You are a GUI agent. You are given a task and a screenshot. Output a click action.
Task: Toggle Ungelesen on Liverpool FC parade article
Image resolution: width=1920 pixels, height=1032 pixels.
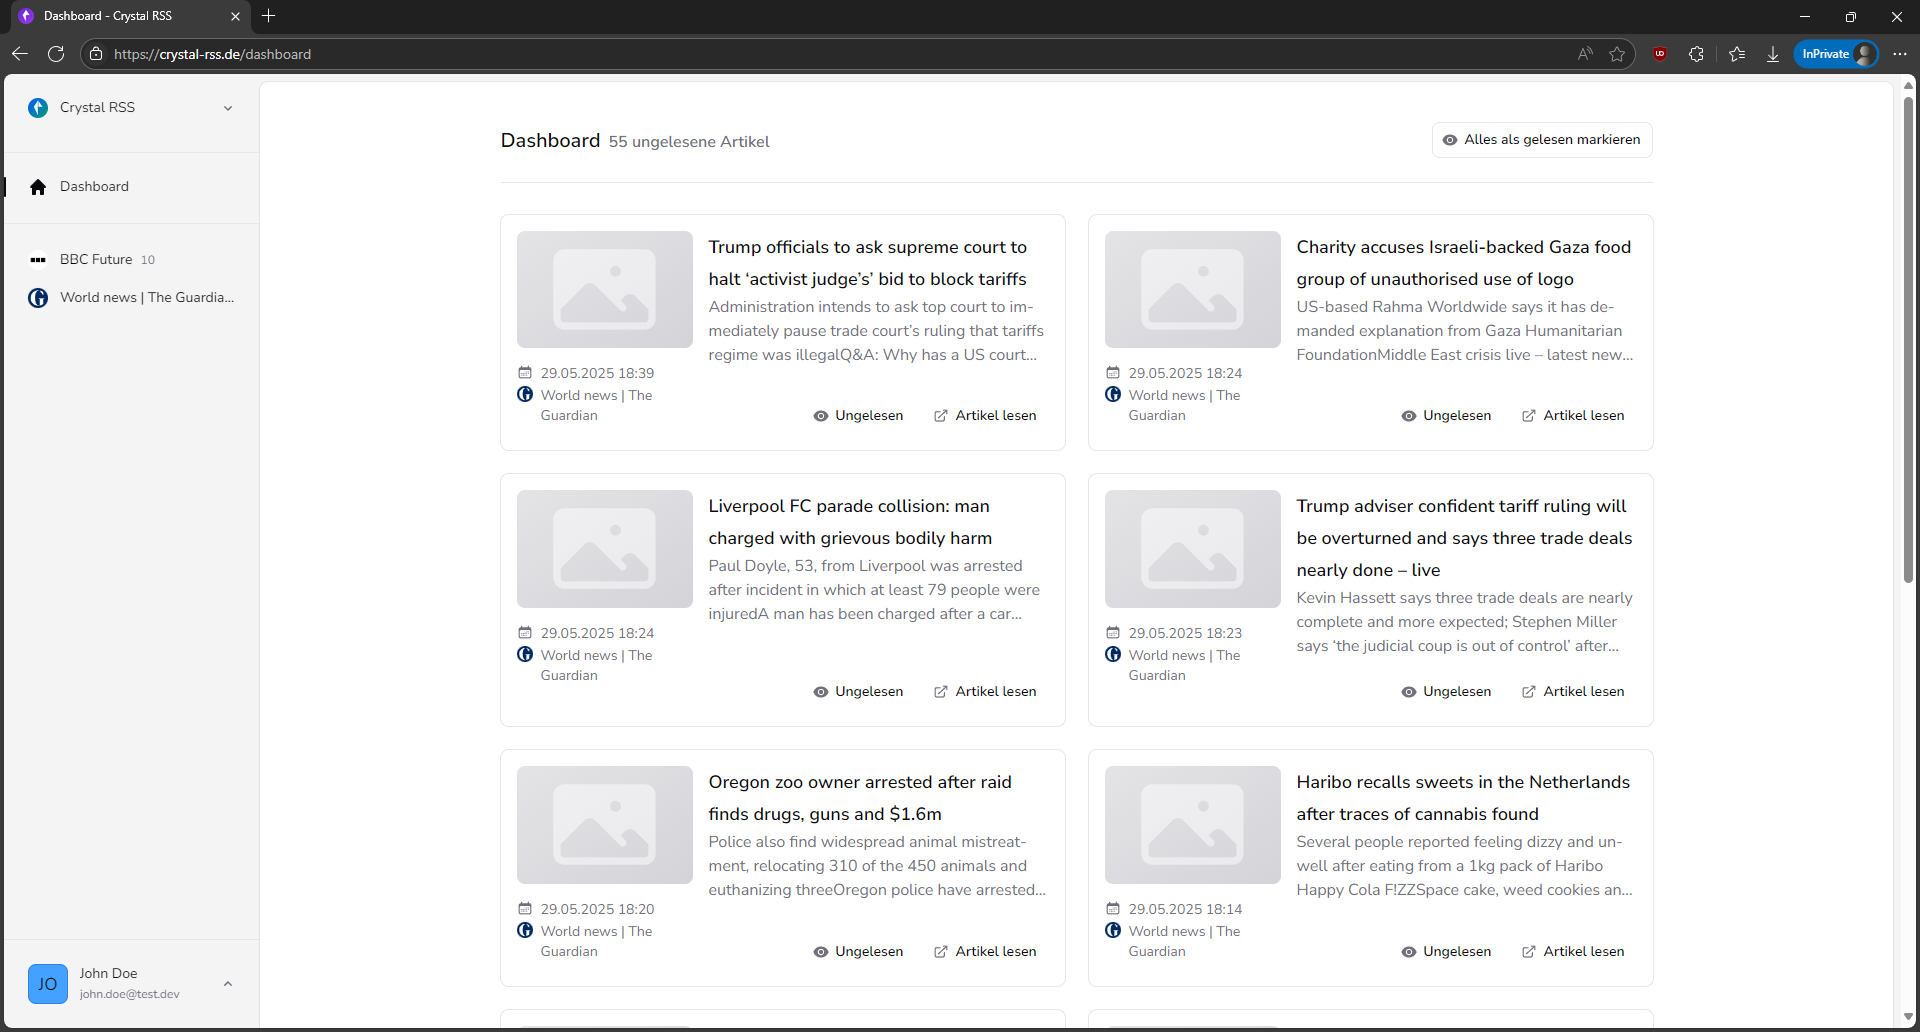coord(858,692)
